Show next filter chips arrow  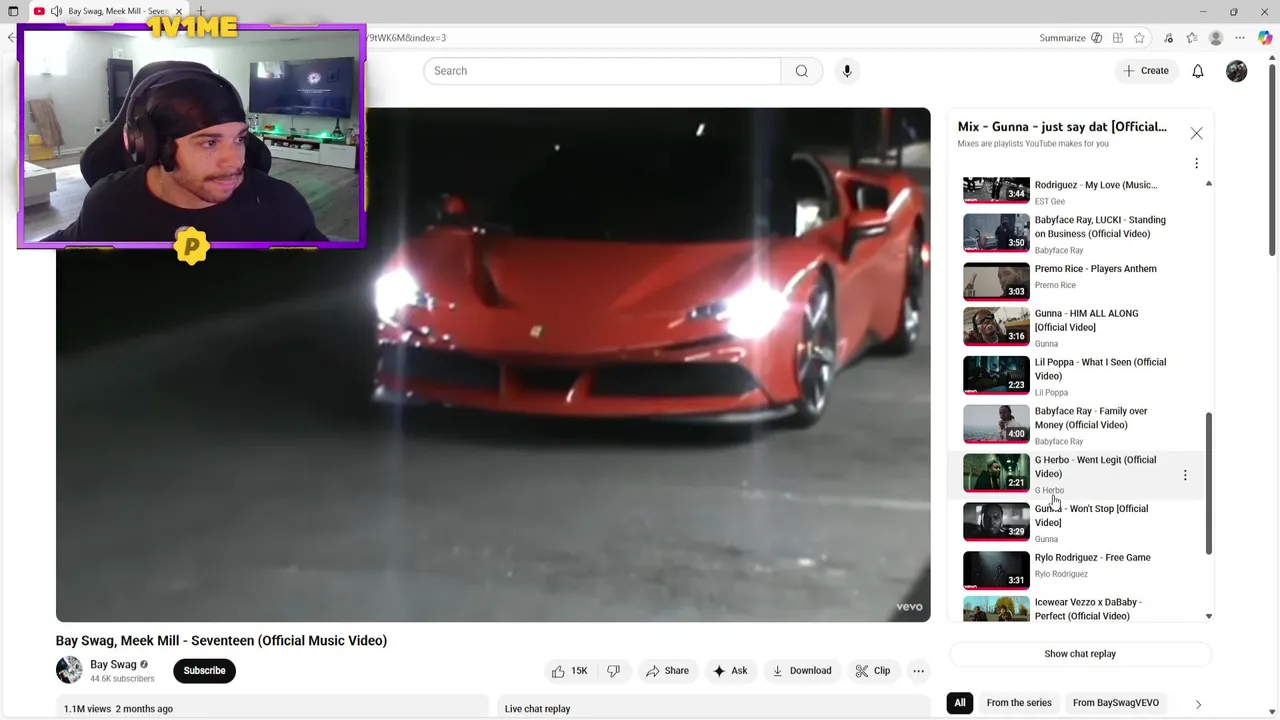pyautogui.click(x=1198, y=704)
